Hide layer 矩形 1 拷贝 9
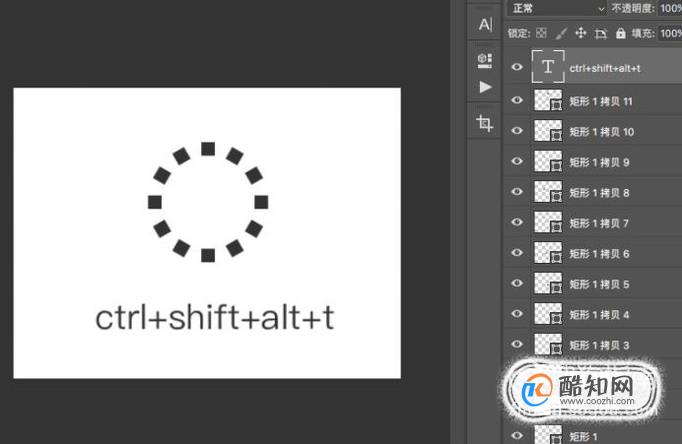682x444 pixels. (517, 161)
